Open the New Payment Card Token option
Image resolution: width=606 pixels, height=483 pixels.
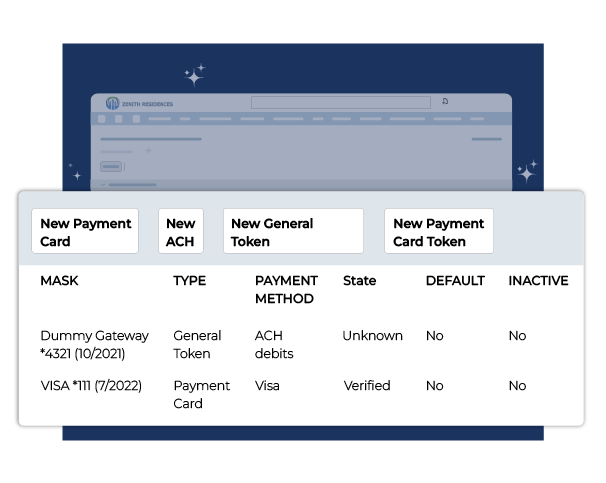click(x=438, y=232)
